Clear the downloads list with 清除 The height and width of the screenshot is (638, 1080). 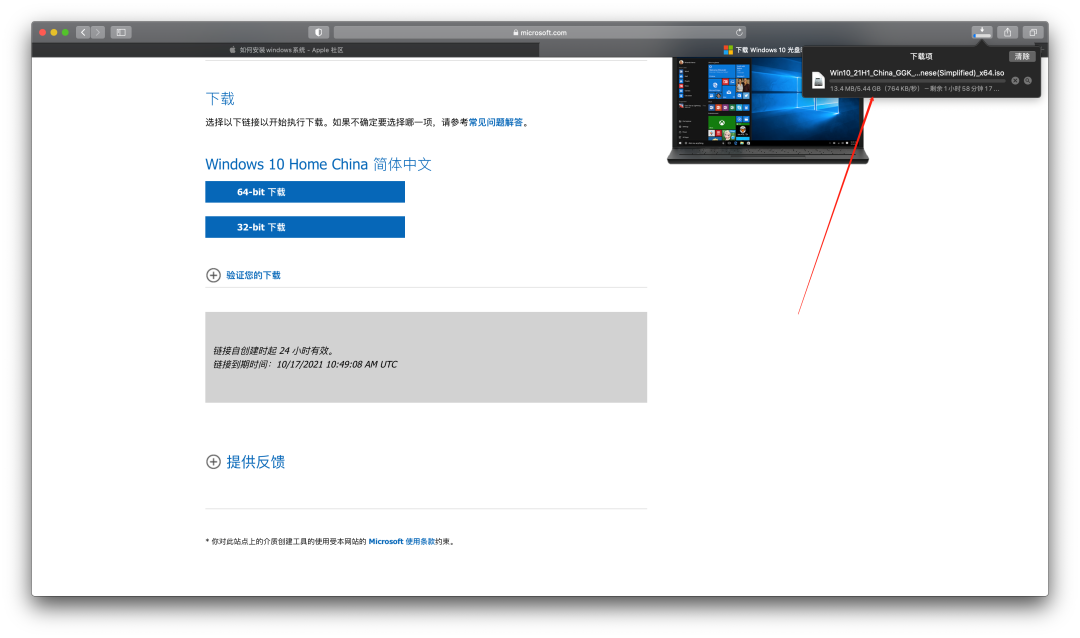(x=1022, y=56)
